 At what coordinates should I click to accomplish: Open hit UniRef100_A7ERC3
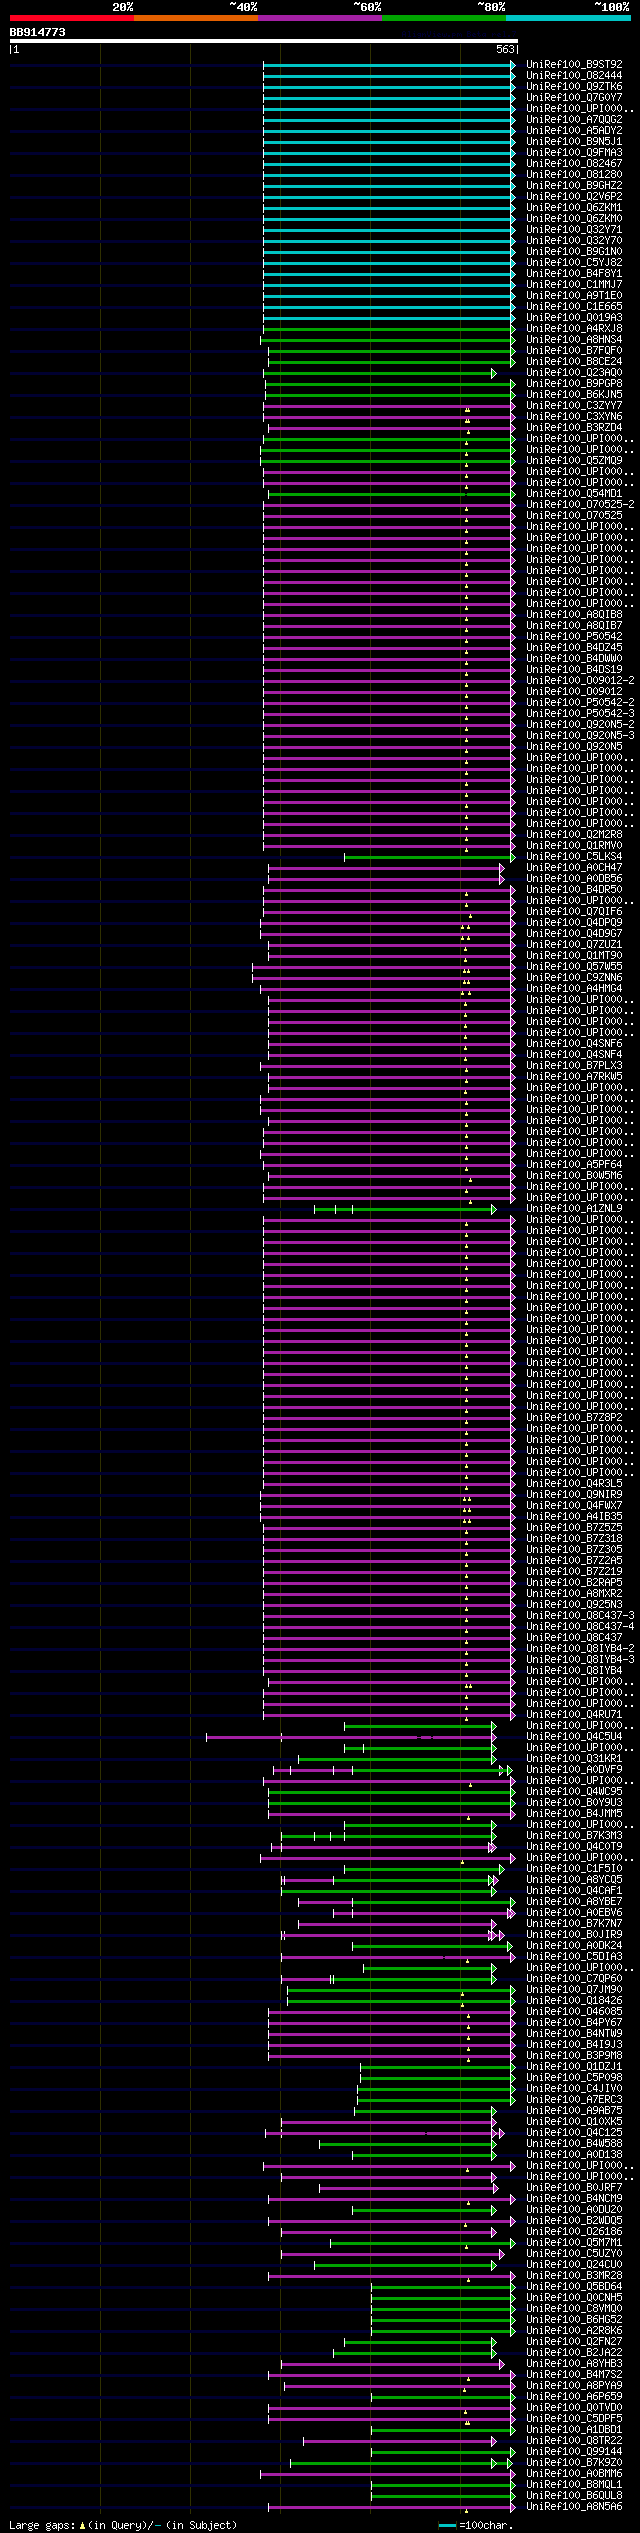[x=574, y=2099]
